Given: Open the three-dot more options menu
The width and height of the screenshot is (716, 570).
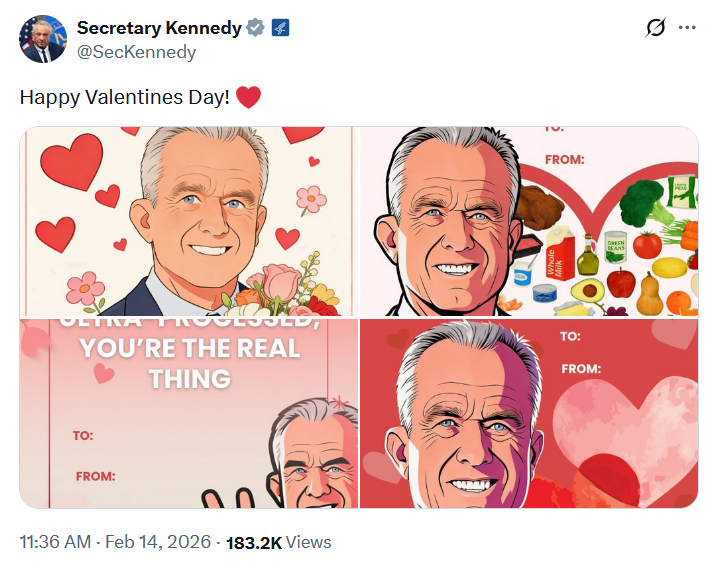Looking at the screenshot, I should click(x=687, y=28).
